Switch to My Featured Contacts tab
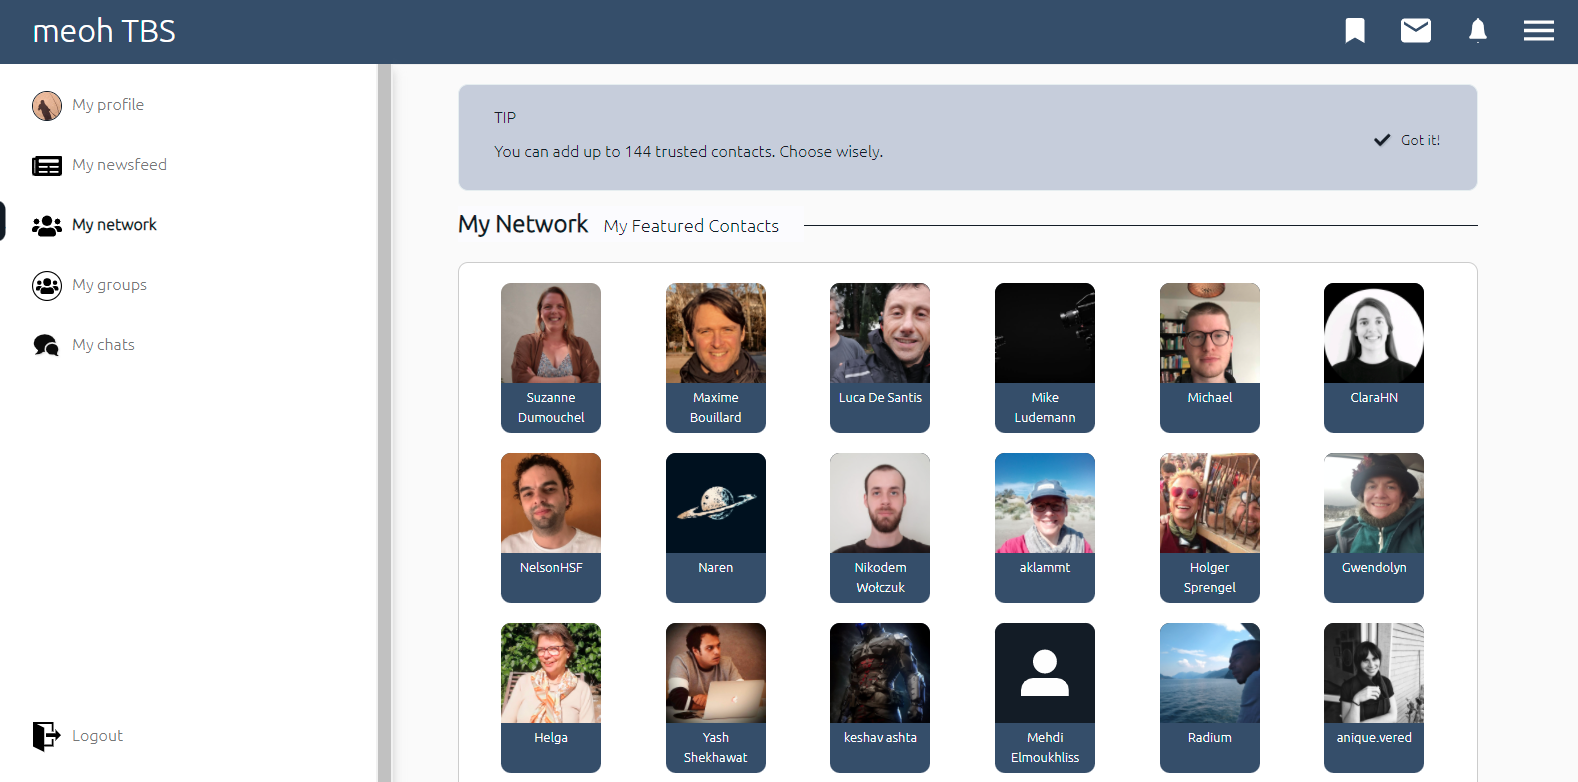The width and height of the screenshot is (1578, 782). coord(691,226)
